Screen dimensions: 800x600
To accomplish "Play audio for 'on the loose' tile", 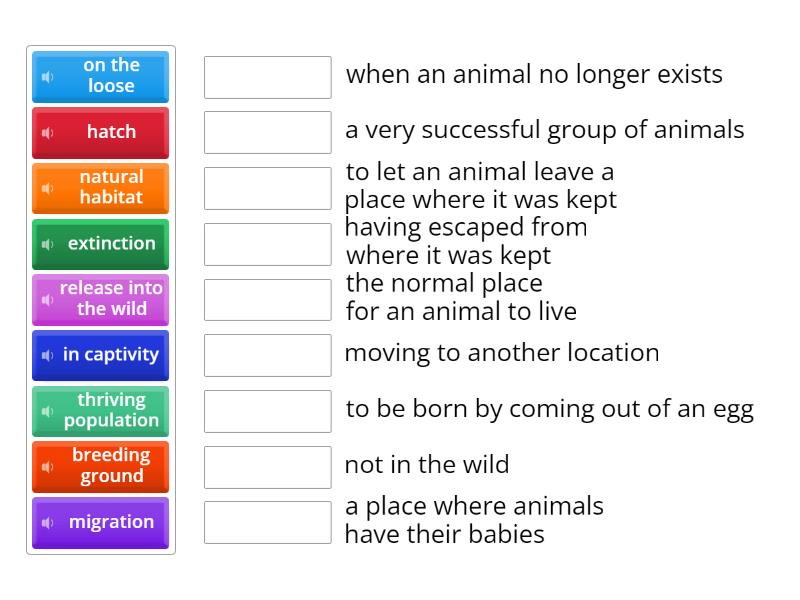I will point(47,77).
